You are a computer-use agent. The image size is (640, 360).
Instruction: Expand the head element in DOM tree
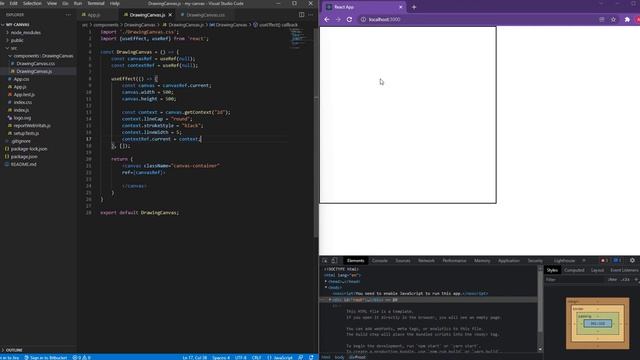pos(326,281)
